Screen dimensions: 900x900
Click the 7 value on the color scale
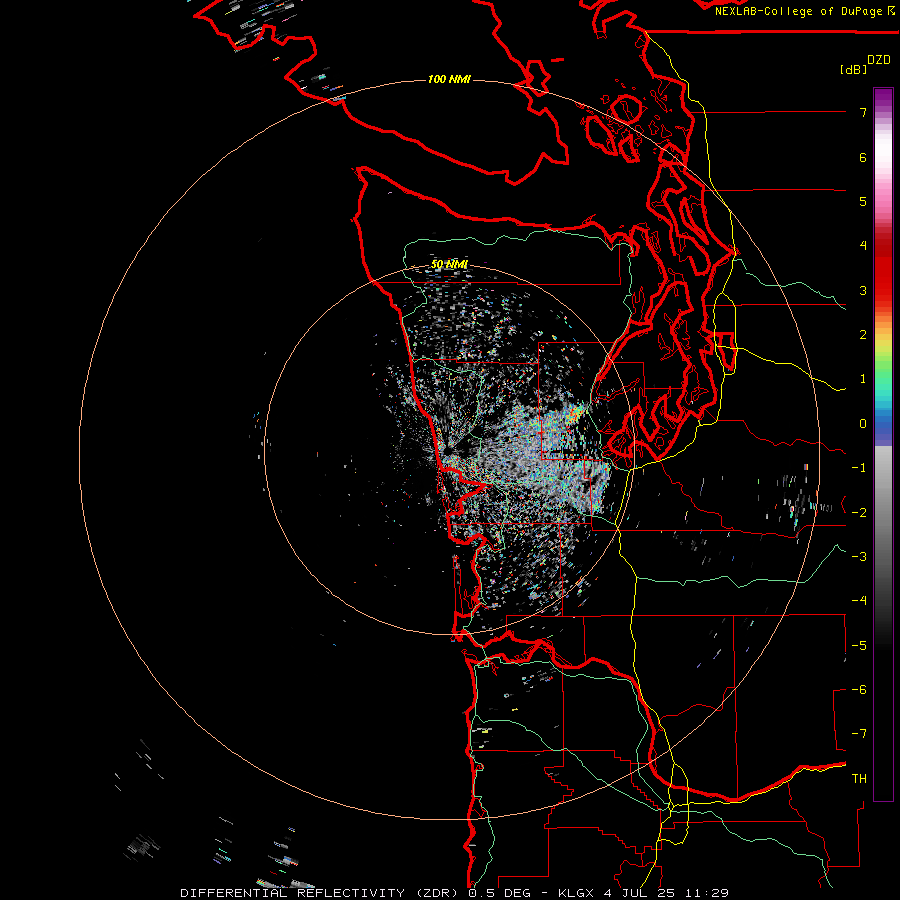tap(863, 112)
